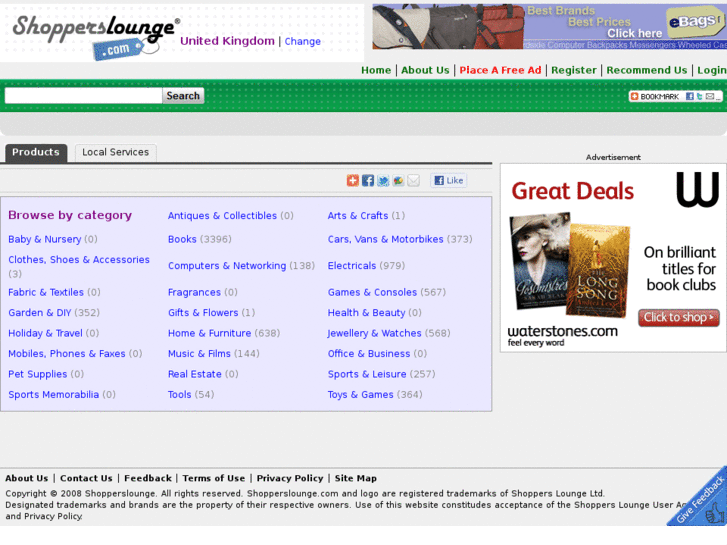Image resolution: width=727 pixels, height=545 pixels.
Task: Open Pet Supplies category
Action: click(38, 374)
